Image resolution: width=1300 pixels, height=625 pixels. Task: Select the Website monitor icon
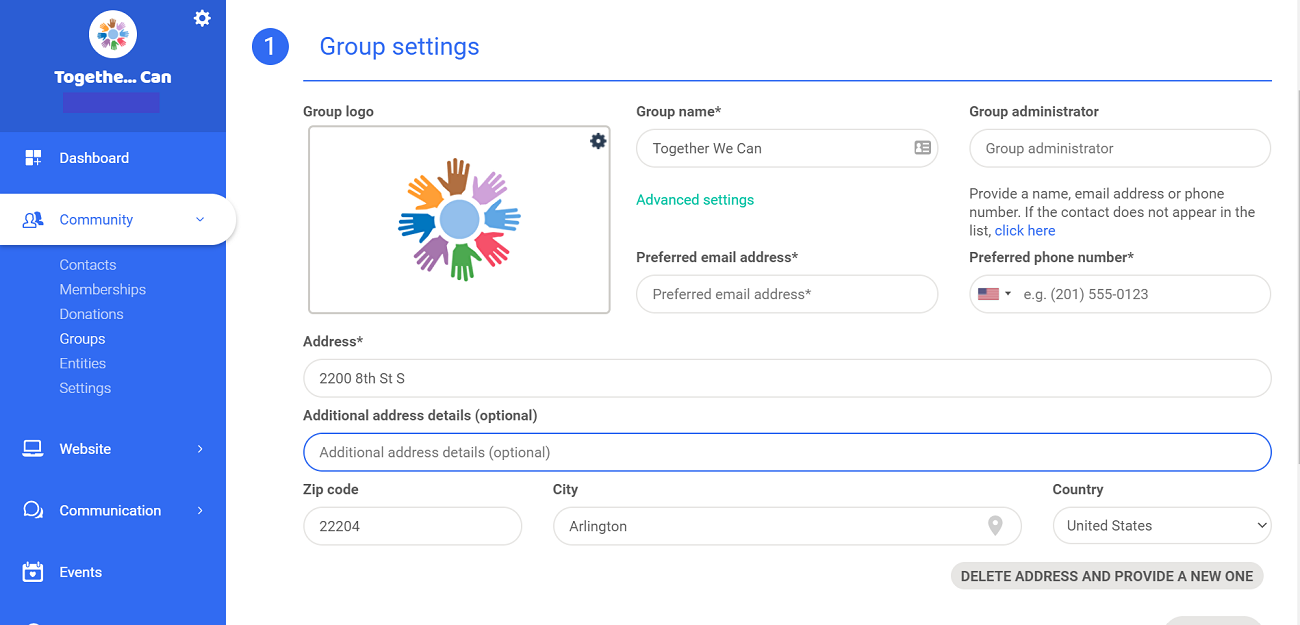tap(33, 448)
